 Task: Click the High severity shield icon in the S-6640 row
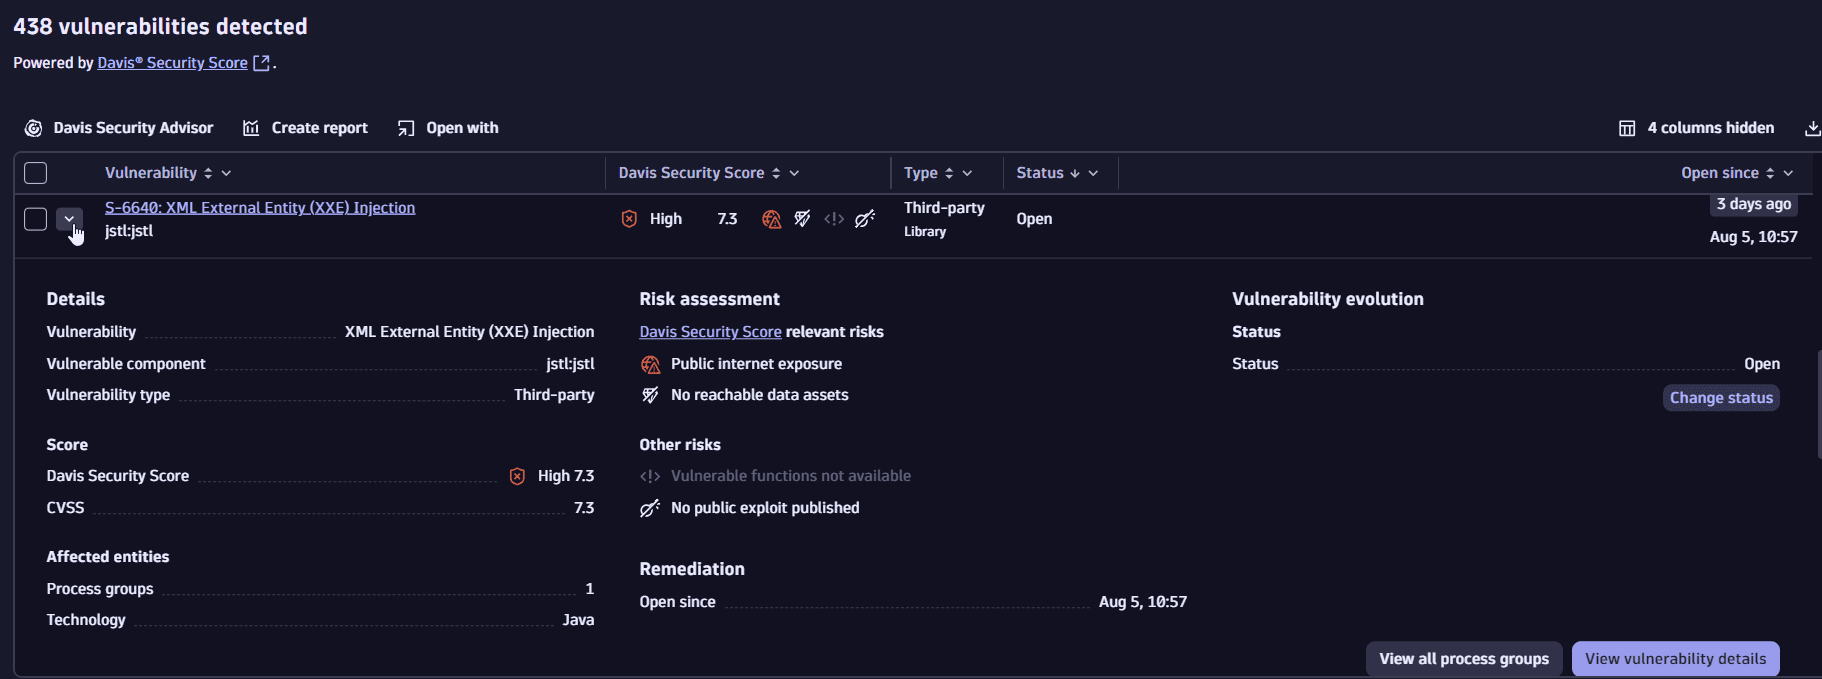(629, 219)
